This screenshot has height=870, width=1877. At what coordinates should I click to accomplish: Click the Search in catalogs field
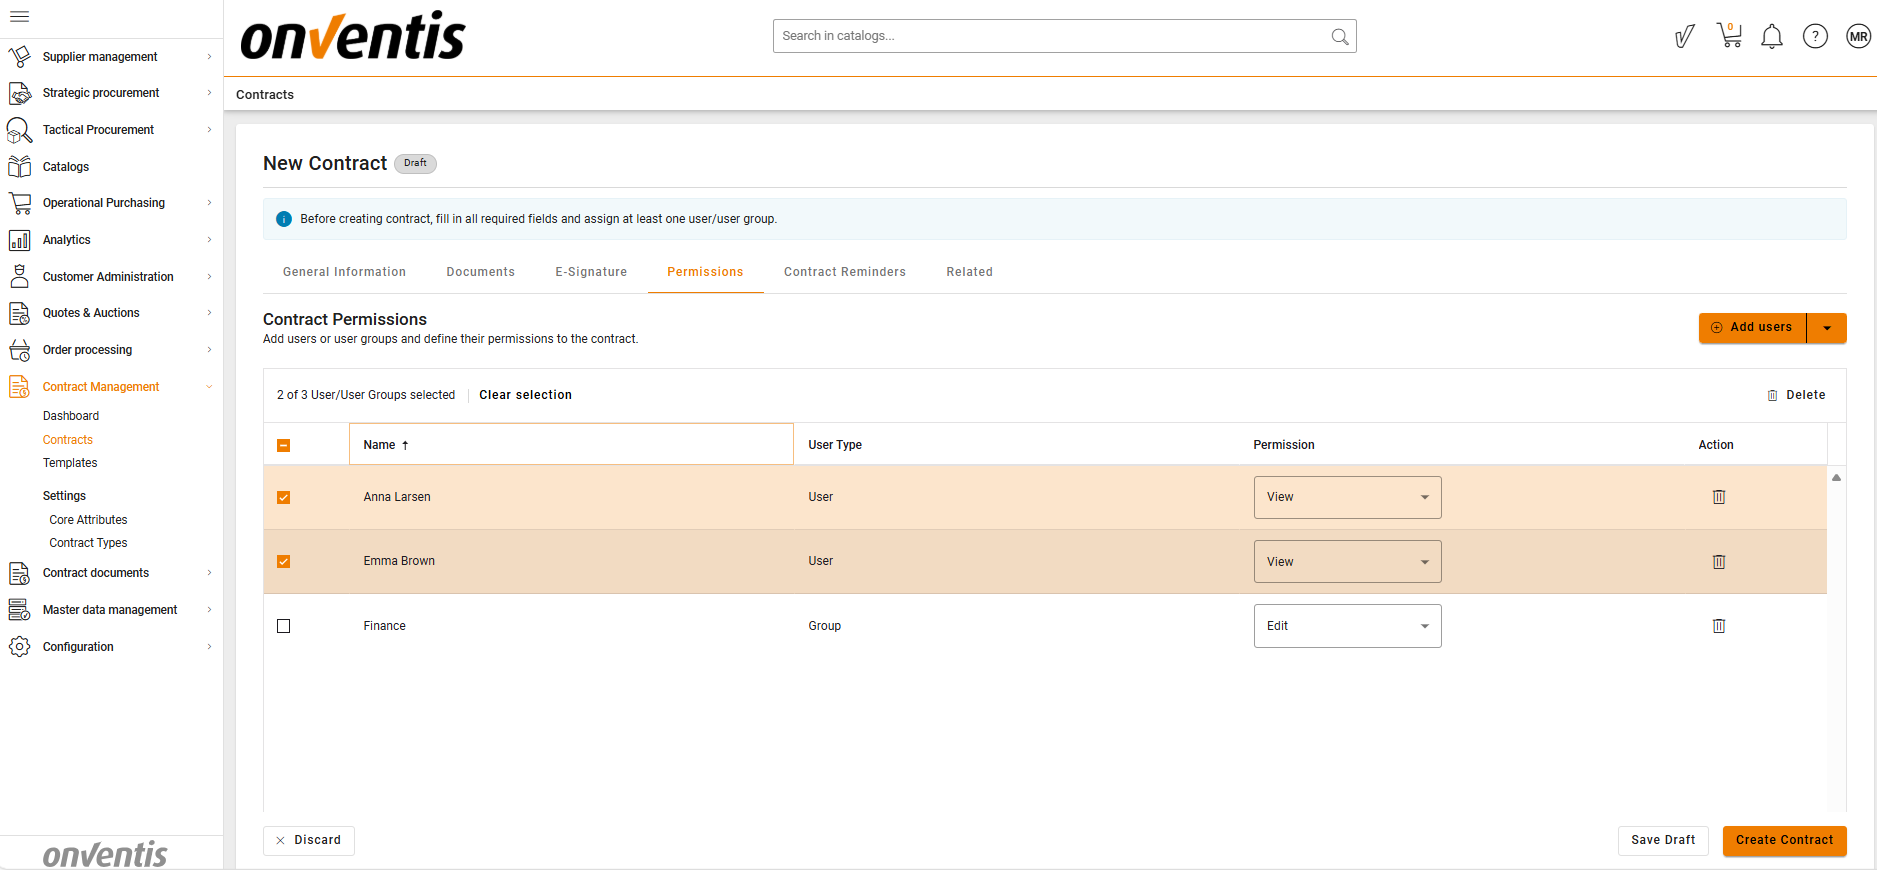pos(1050,36)
